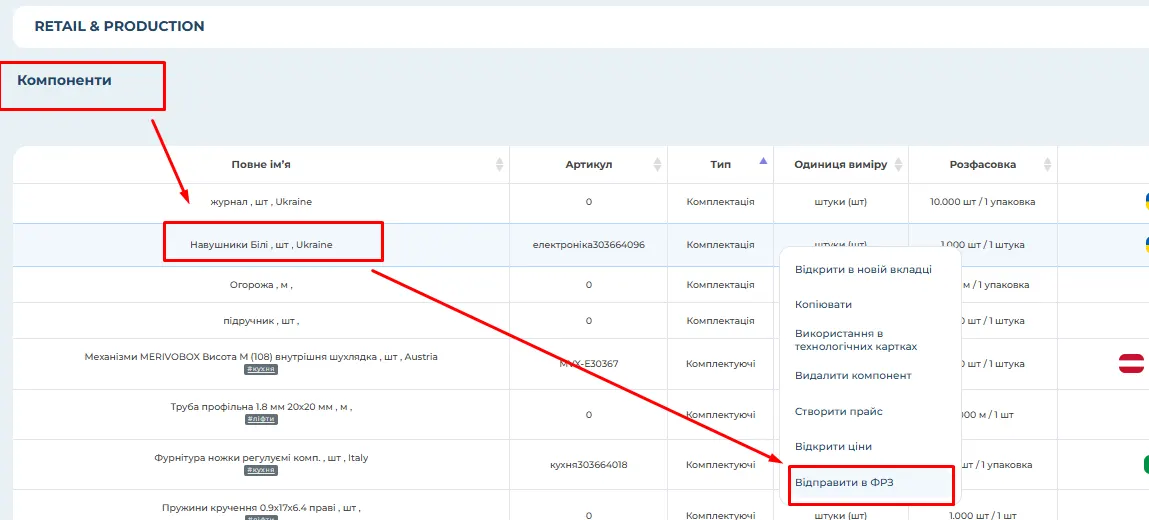Click the RETAIL & PRODUCTION title
This screenshot has width=1149, height=520.
[x=119, y=26]
